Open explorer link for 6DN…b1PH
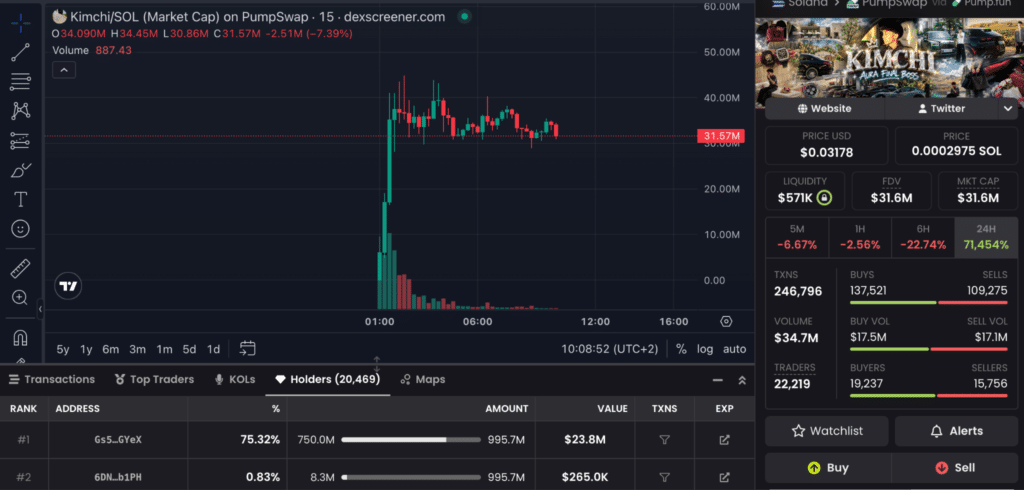 pos(724,477)
